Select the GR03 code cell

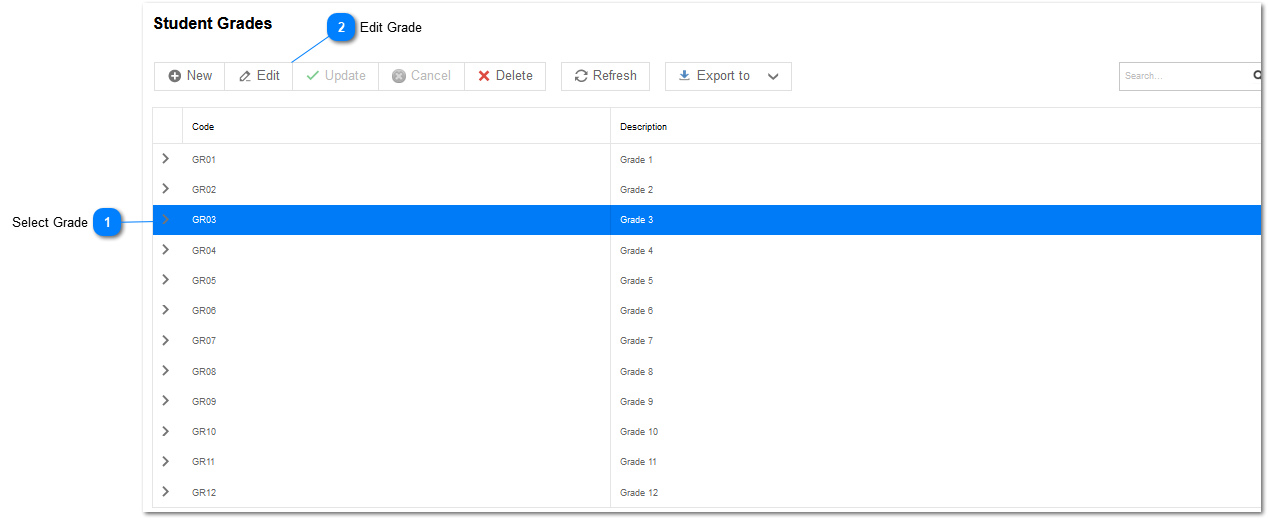click(x=396, y=220)
